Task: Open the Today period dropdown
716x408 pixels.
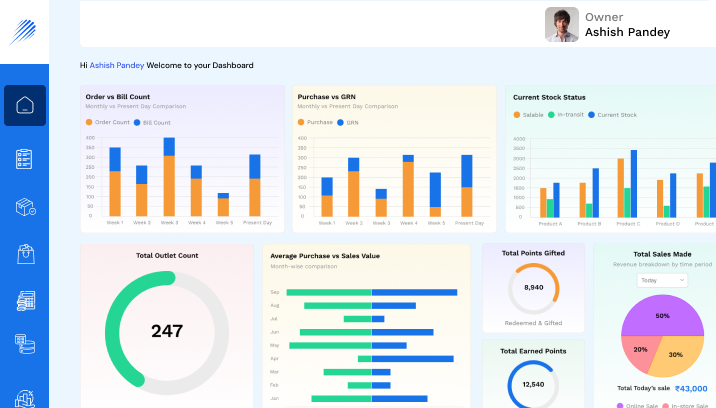Action: click(662, 280)
